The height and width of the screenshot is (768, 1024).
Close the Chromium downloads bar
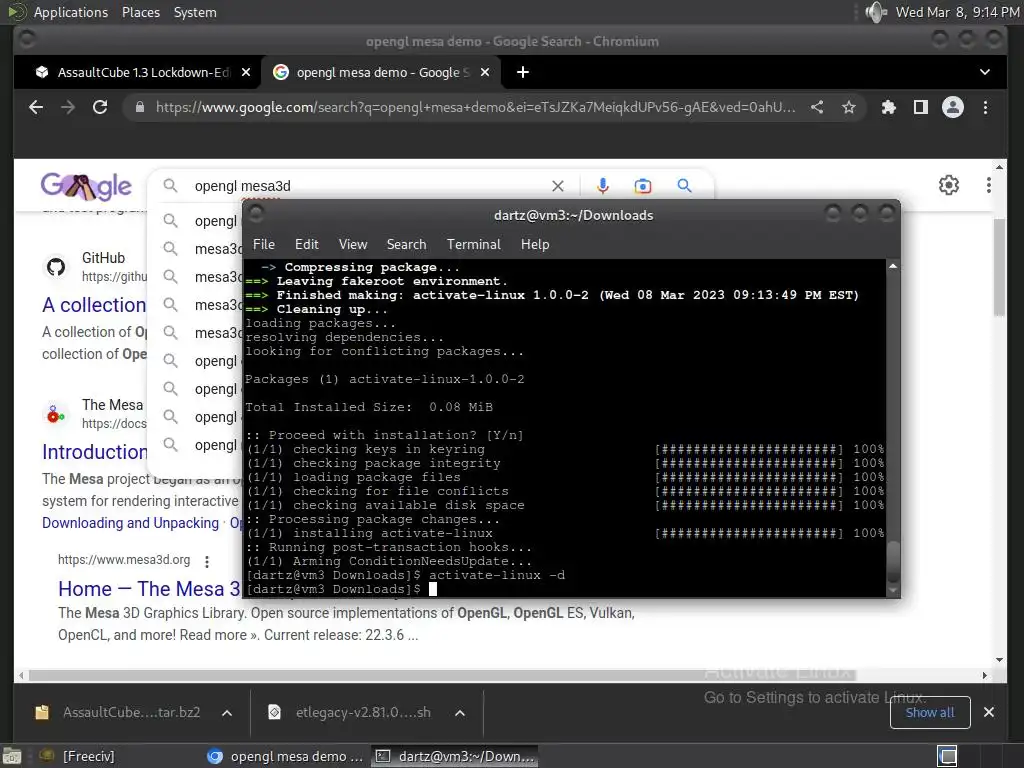[x=989, y=712]
